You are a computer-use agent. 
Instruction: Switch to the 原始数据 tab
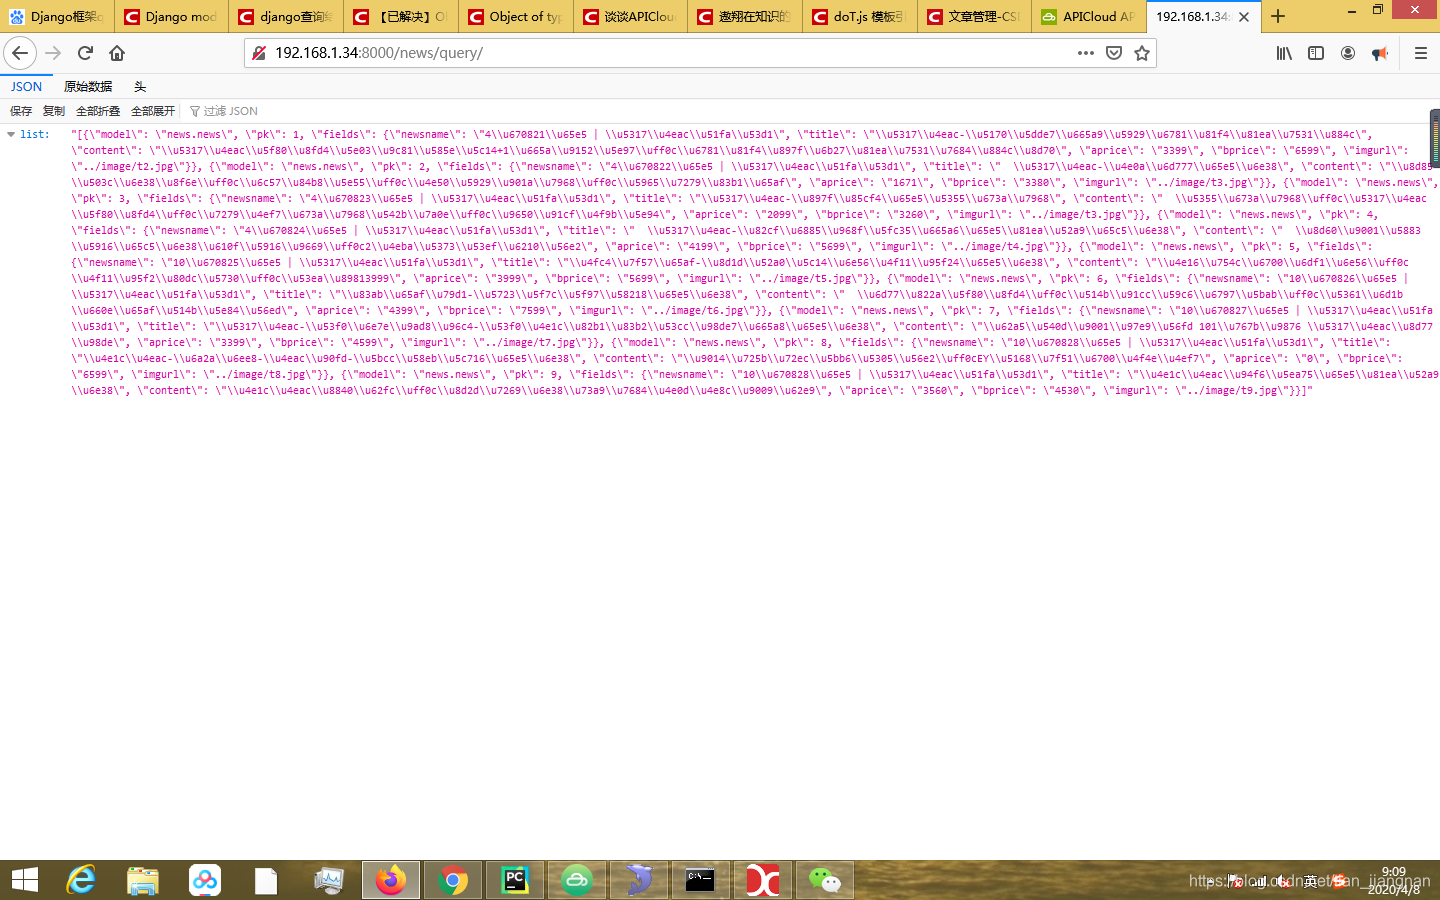(87, 86)
